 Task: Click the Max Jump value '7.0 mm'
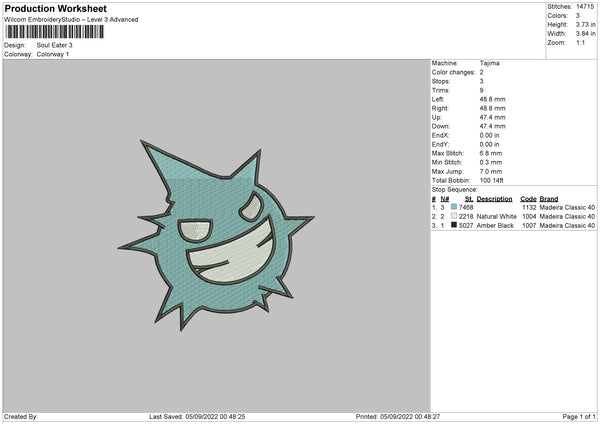pyautogui.click(x=491, y=171)
